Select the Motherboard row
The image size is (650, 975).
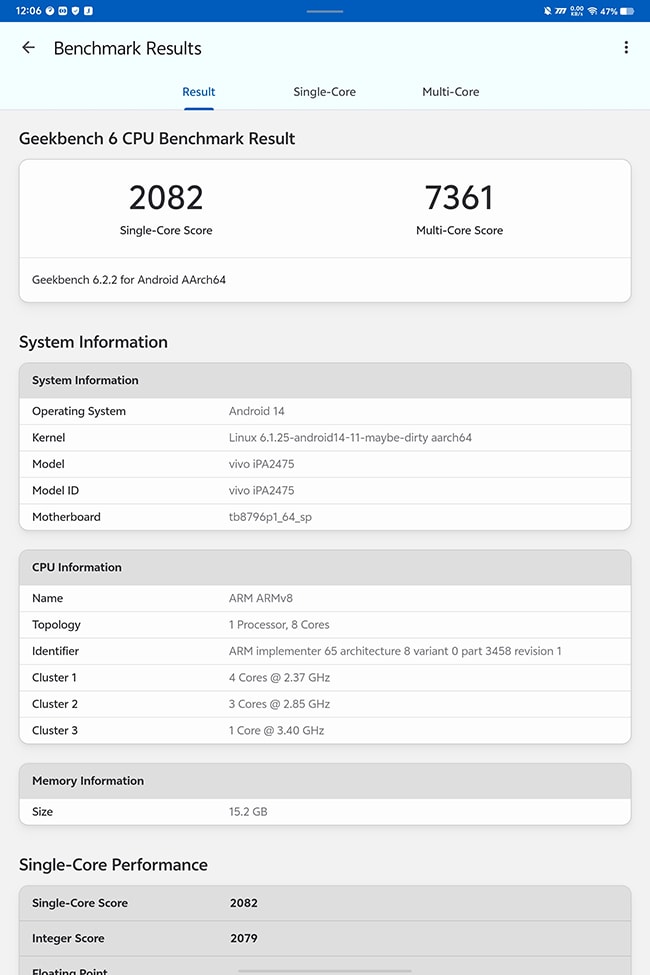[x=325, y=517]
